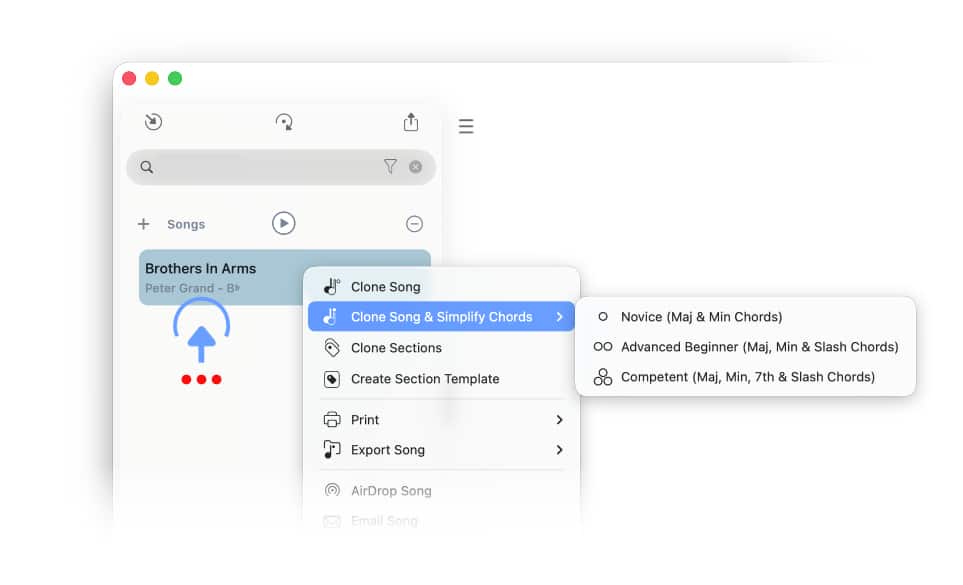Click the Songs section header
This screenshot has height=585, width=963.
186,225
